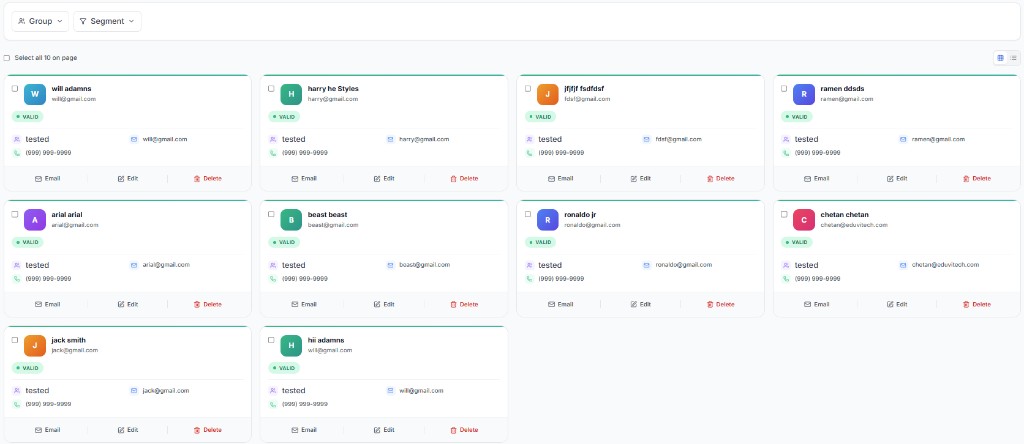Image resolution: width=1024 pixels, height=444 pixels.
Task: Email the contact beast beast
Action: [304, 304]
